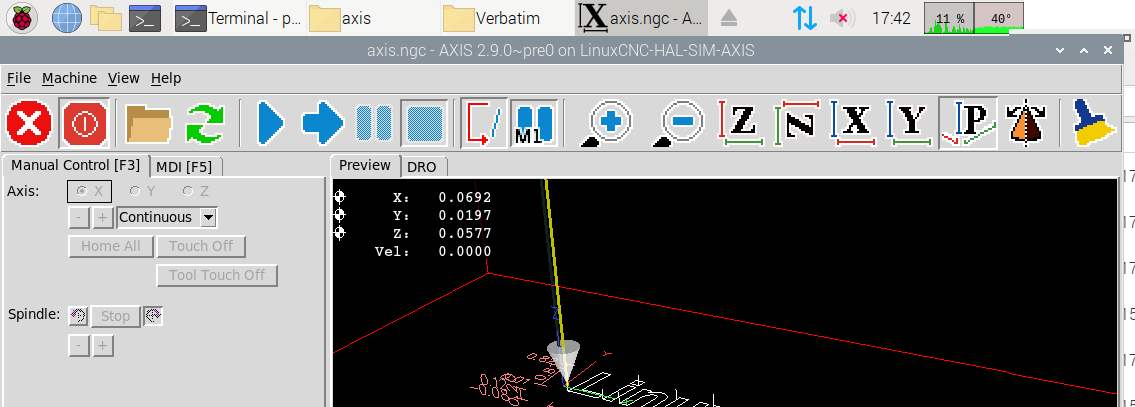Screen dimensions: 1135x407
Task: Open the View menu
Action: tap(124, 78)
